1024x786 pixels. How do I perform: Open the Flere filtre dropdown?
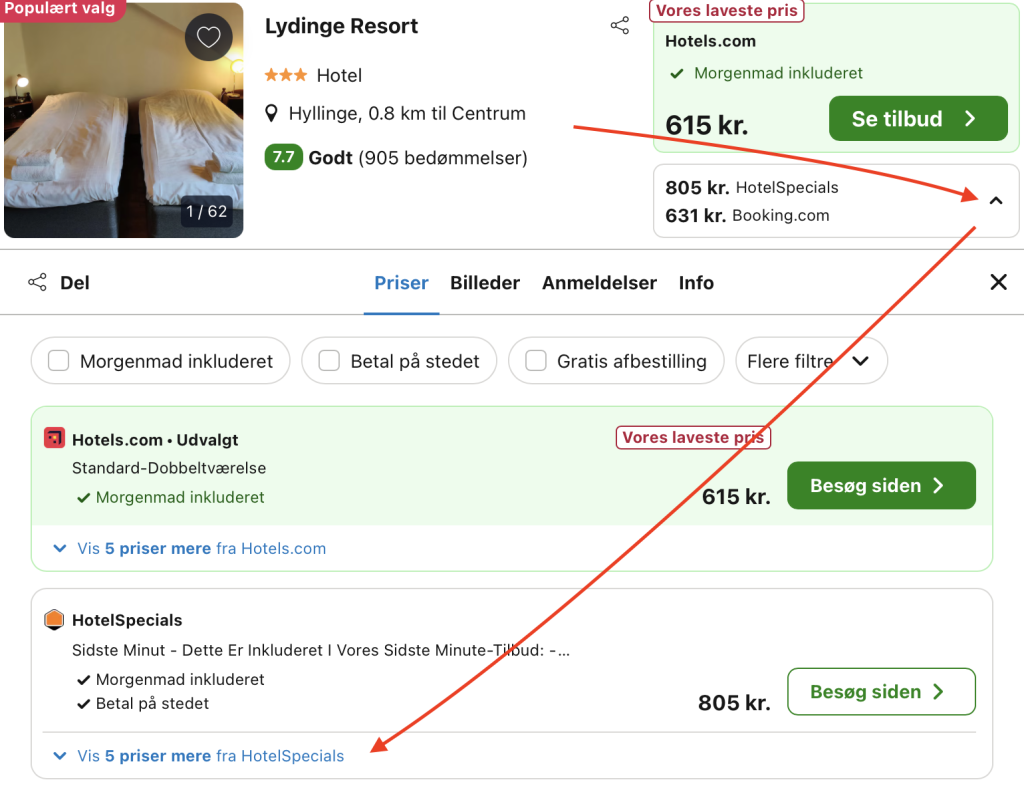coord(810,361)
